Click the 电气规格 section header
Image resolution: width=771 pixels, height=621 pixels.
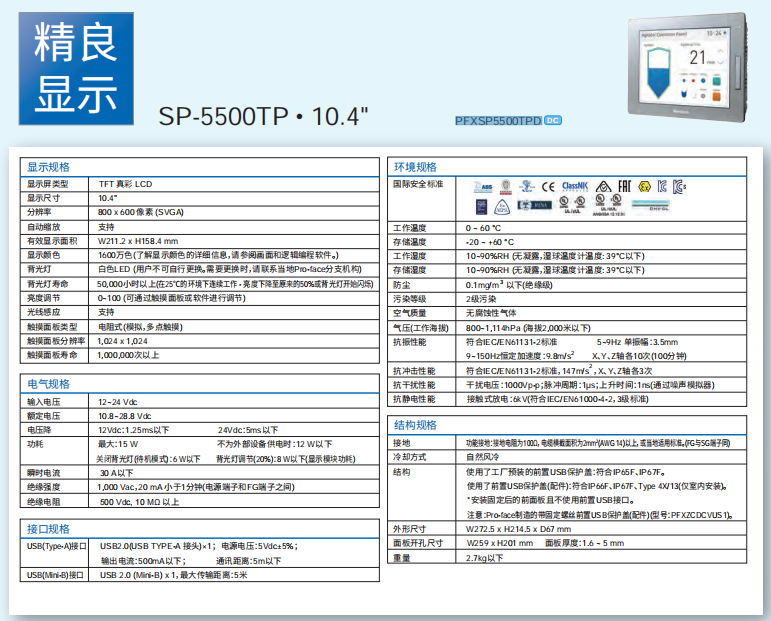tap(48, 384)
